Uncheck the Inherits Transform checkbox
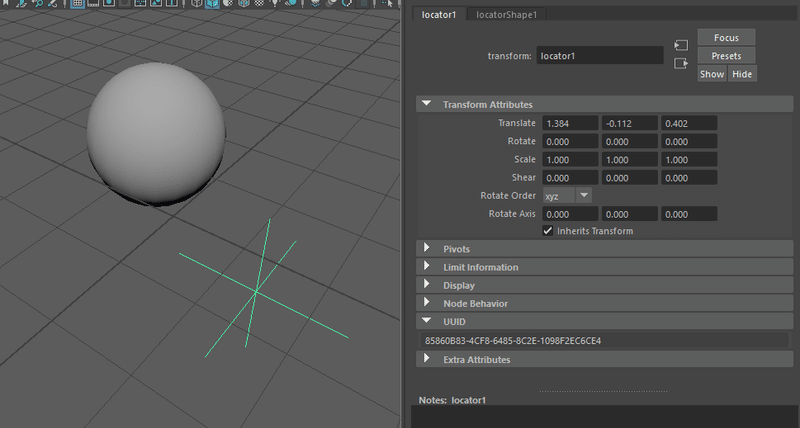Screen dimensions: 800x428 547,231
